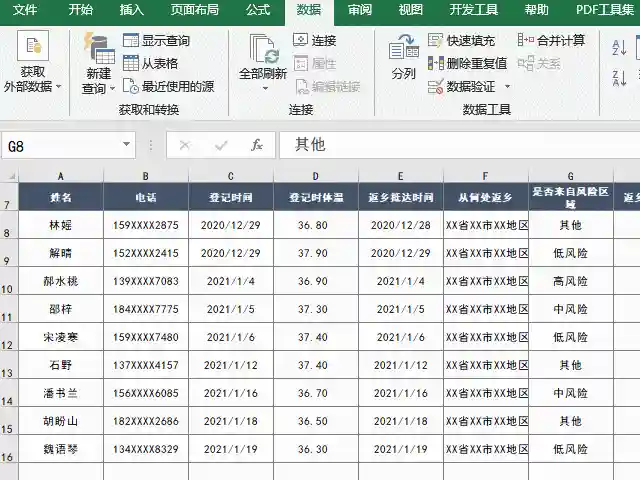Open 最近使用的源
640x480 pixels.
[168, 87]
